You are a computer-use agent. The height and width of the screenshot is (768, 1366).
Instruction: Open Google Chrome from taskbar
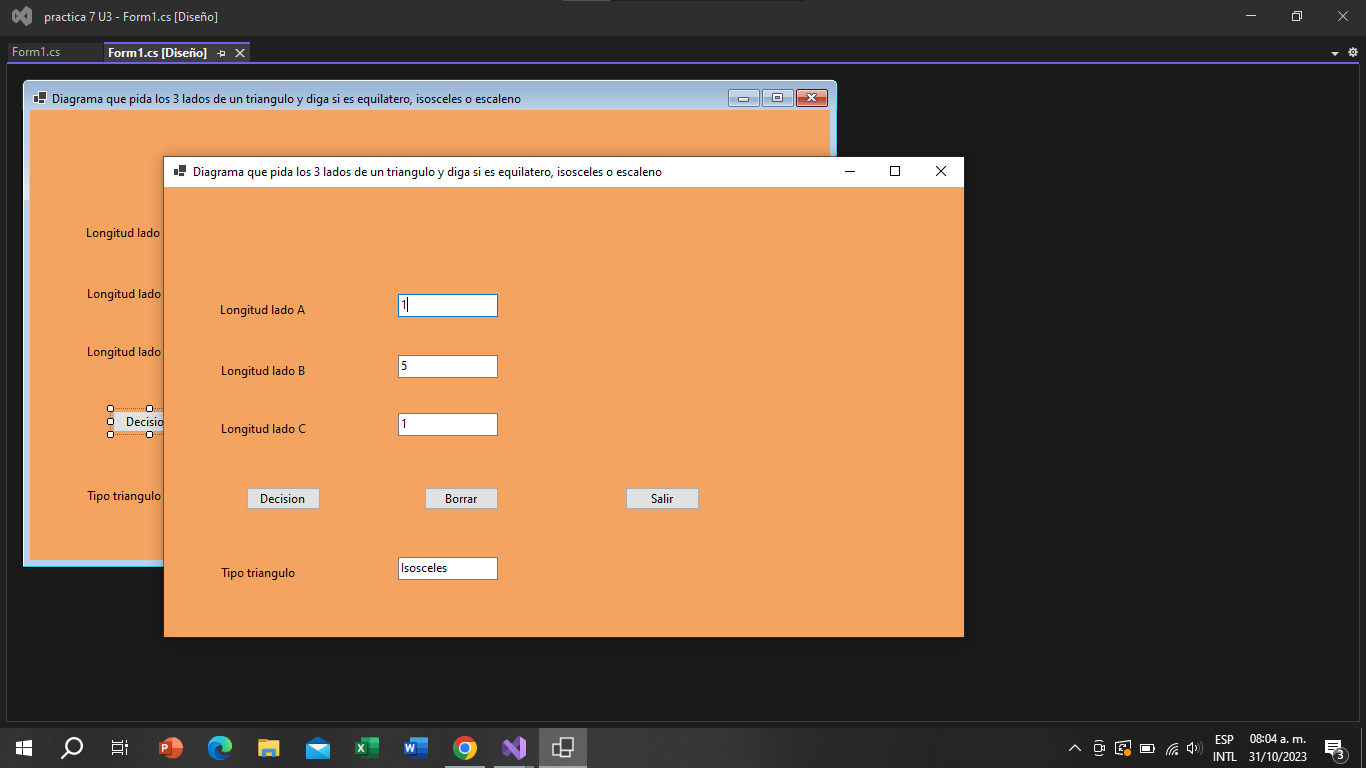point(465,747)
